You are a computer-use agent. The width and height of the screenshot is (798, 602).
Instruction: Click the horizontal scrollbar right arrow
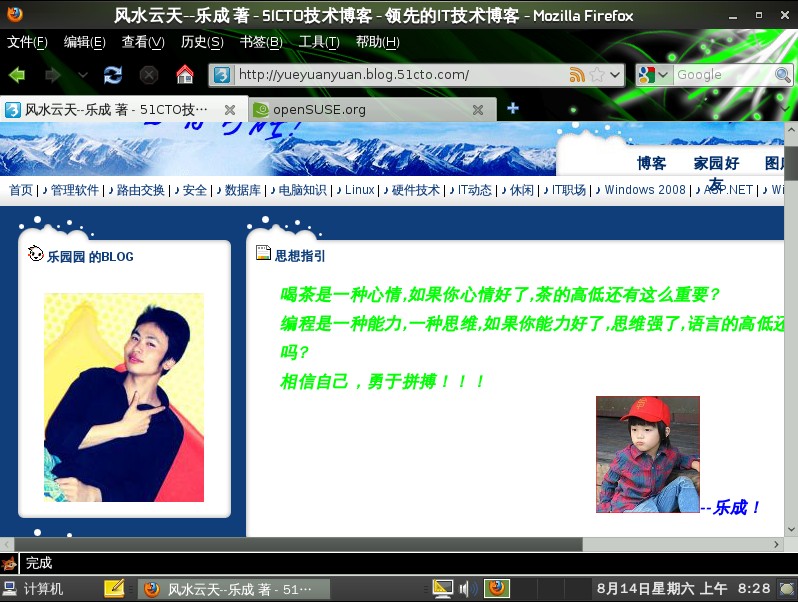[776, 544]
